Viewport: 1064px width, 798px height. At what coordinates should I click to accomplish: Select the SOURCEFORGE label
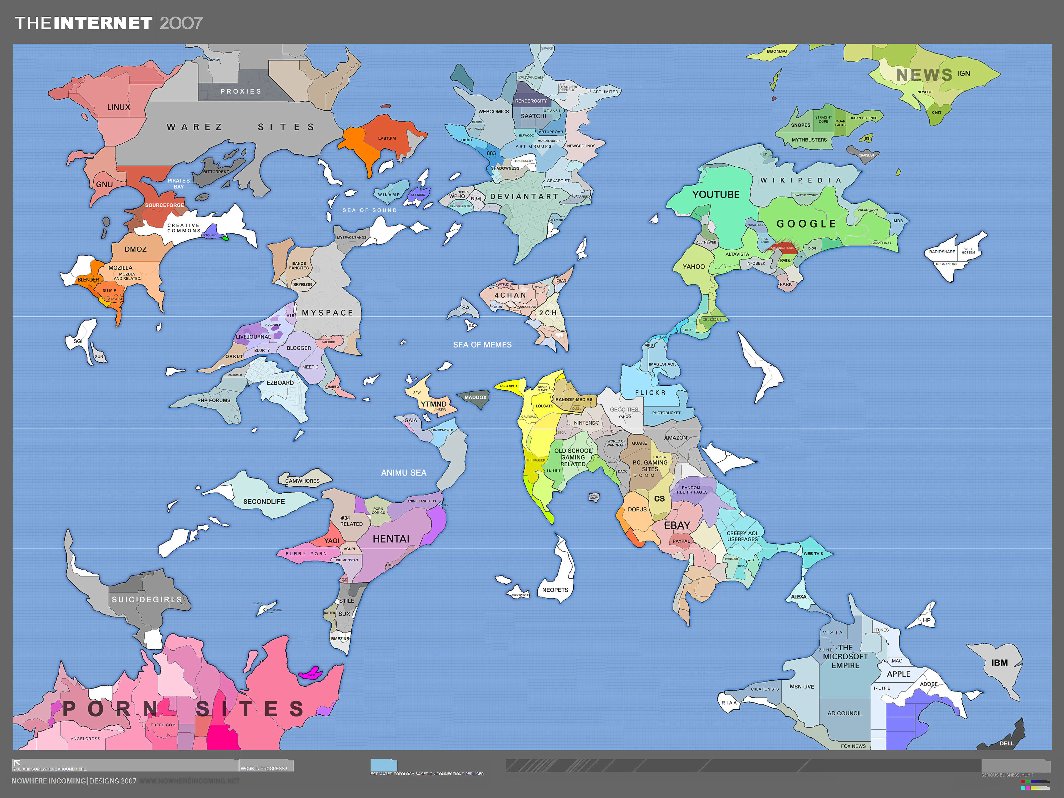tap(164, 205)
